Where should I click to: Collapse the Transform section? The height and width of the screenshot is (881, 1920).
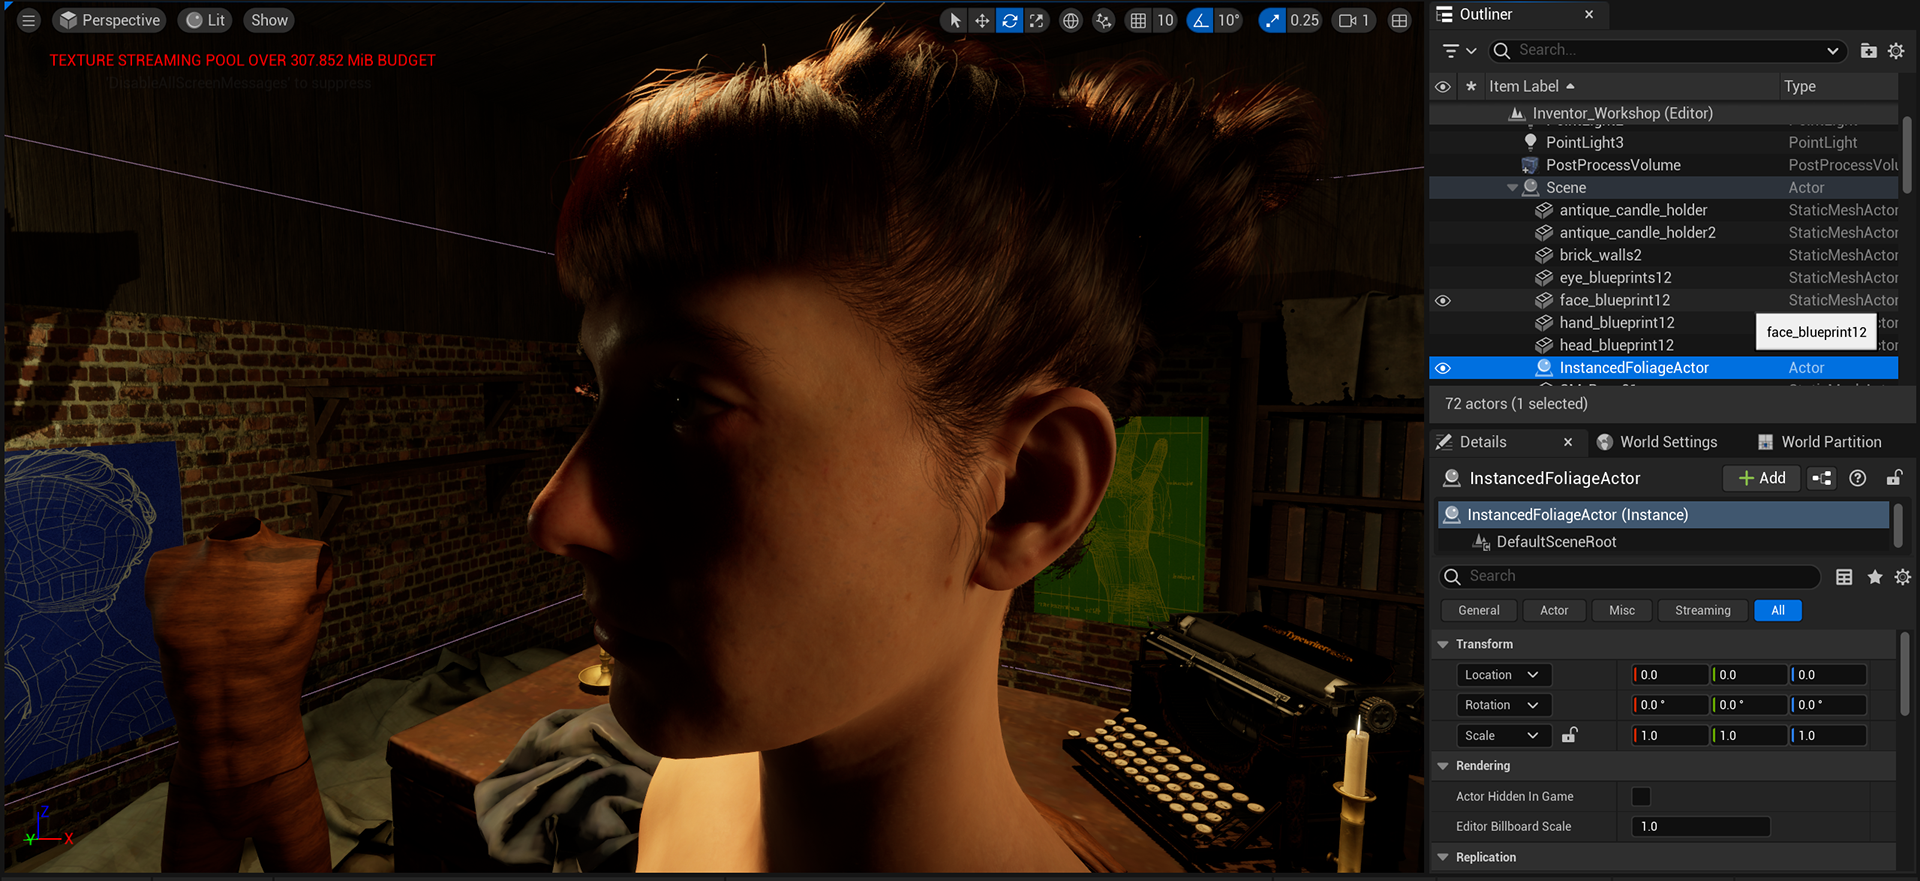click(x=1443, y=644)
